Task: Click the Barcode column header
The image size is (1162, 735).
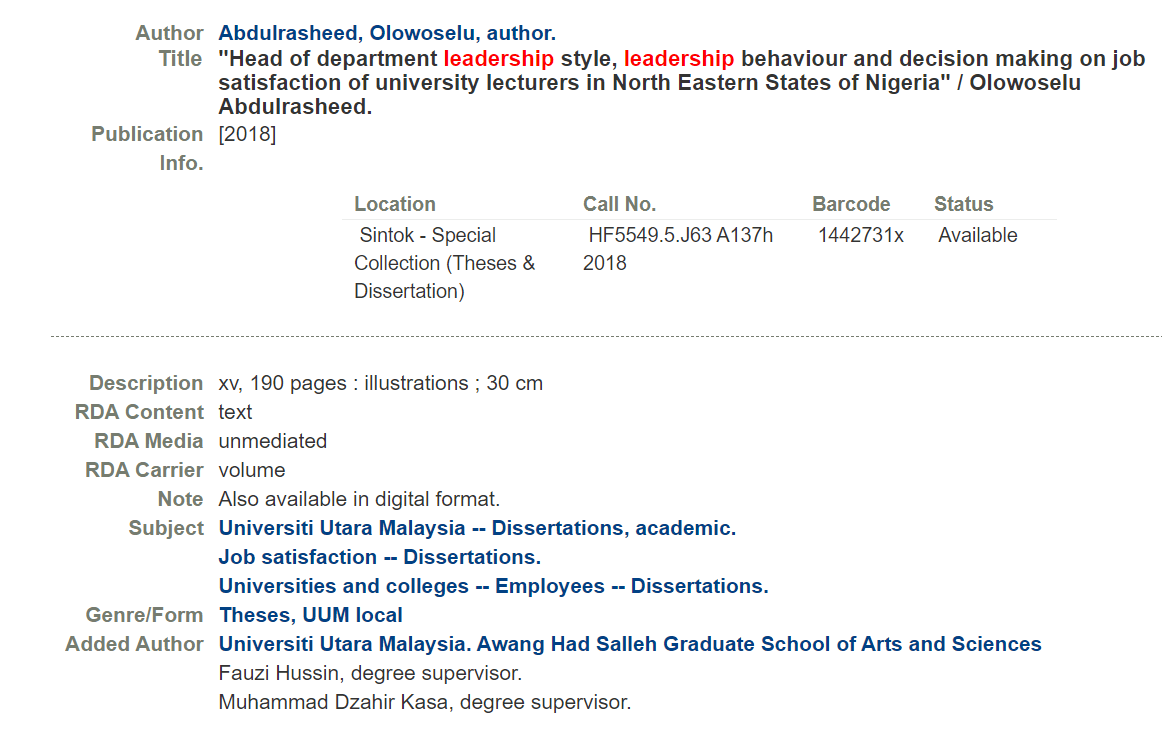Action: (x=851, y=204)
